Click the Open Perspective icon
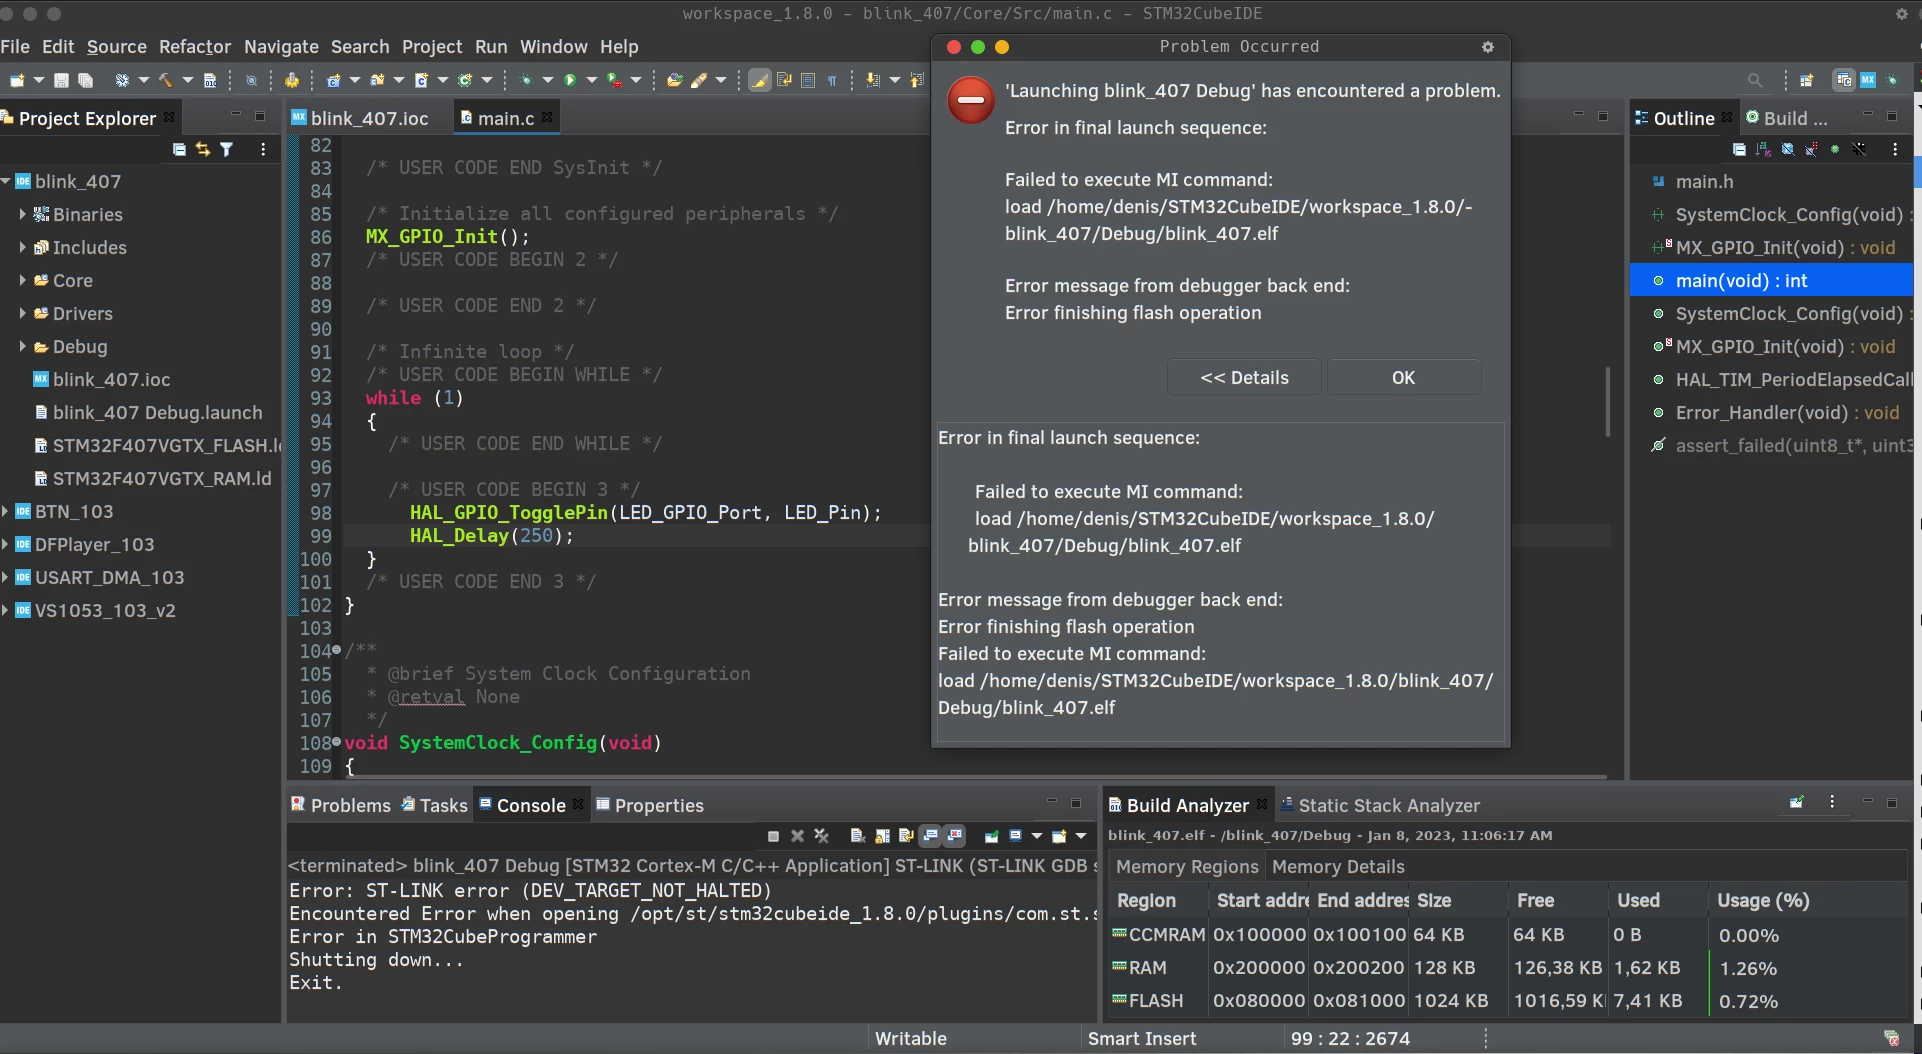This screenshot has width=1922, height=1054. 1806,80
